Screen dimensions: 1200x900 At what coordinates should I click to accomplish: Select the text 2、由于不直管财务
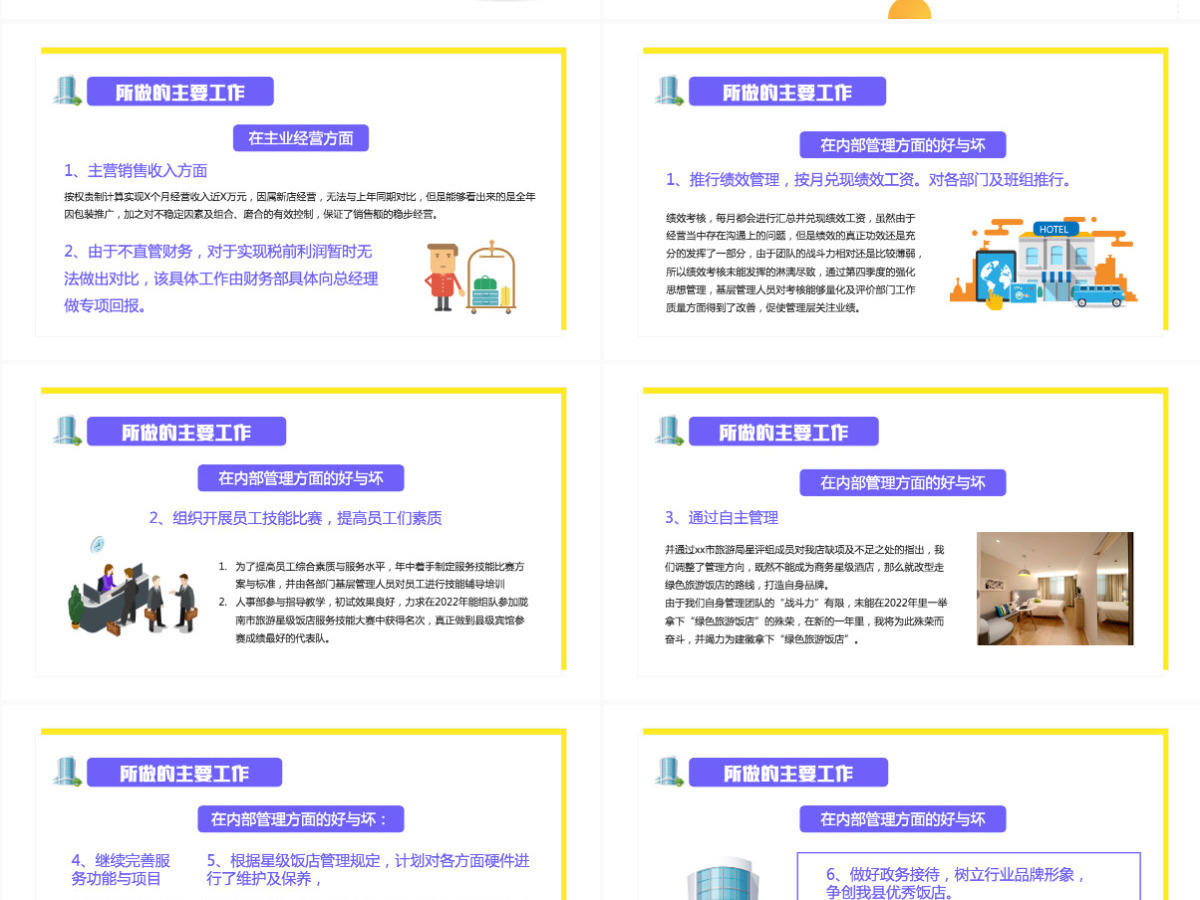[221, 278]
